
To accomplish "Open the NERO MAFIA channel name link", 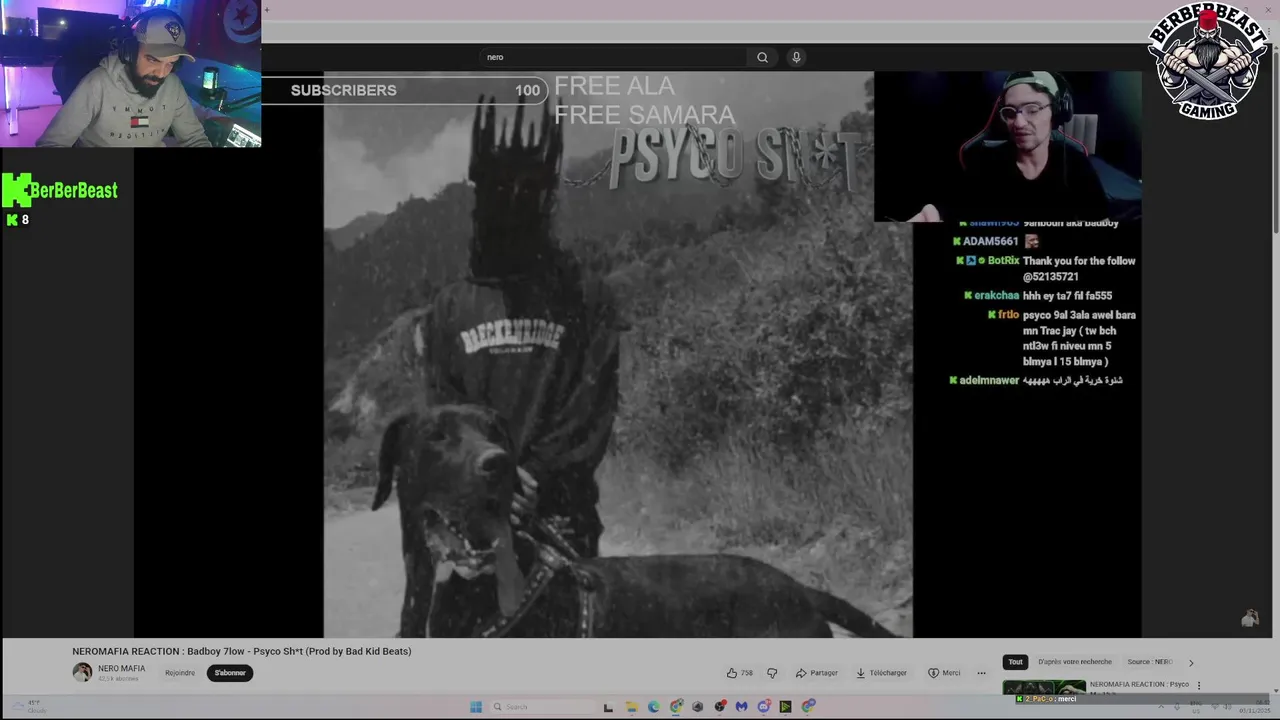I will [121, 668].
